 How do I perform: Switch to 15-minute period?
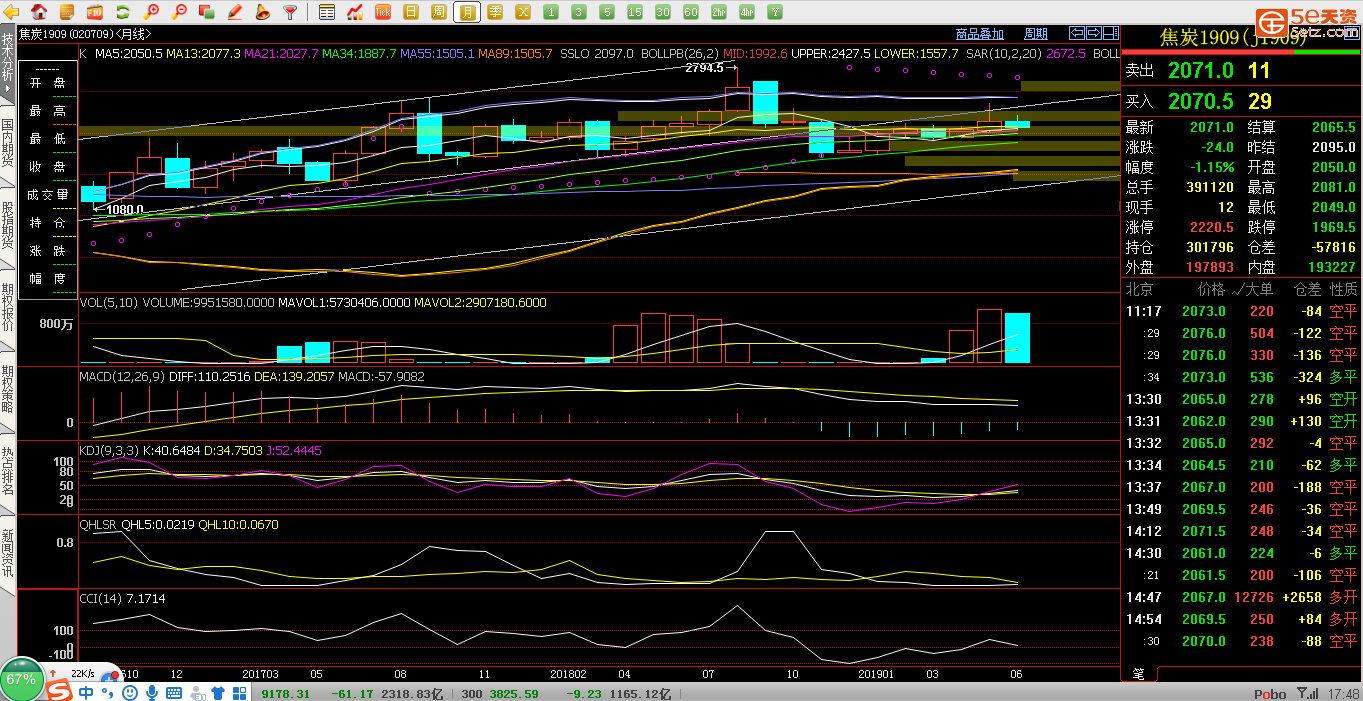pos(635,12)
